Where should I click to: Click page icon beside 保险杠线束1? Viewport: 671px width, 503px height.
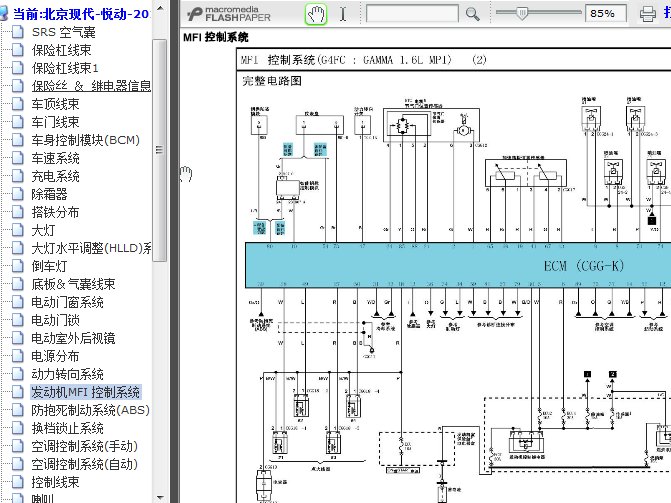18,68
